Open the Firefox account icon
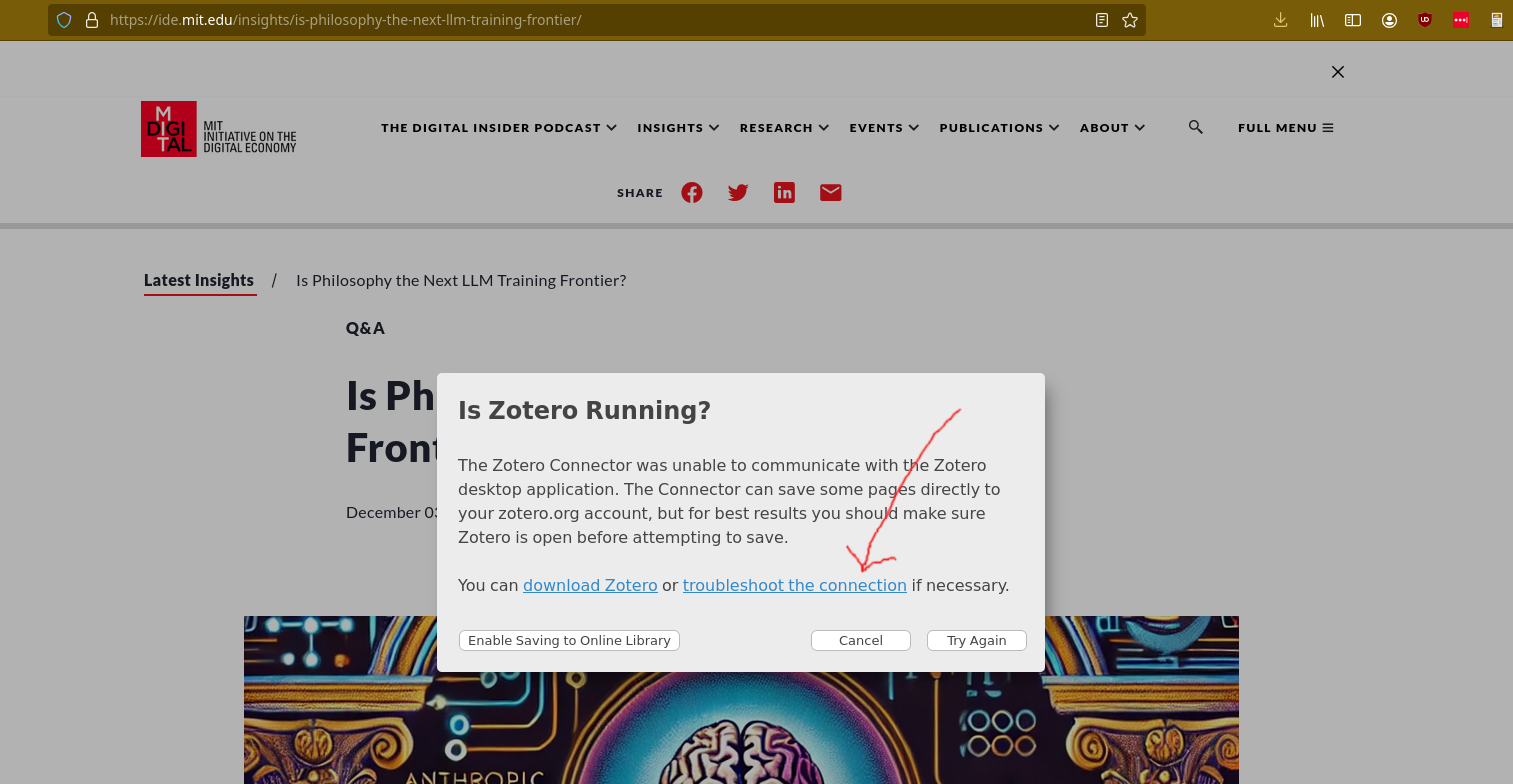Viewport: 1513px width, 784px height. 1389,20
